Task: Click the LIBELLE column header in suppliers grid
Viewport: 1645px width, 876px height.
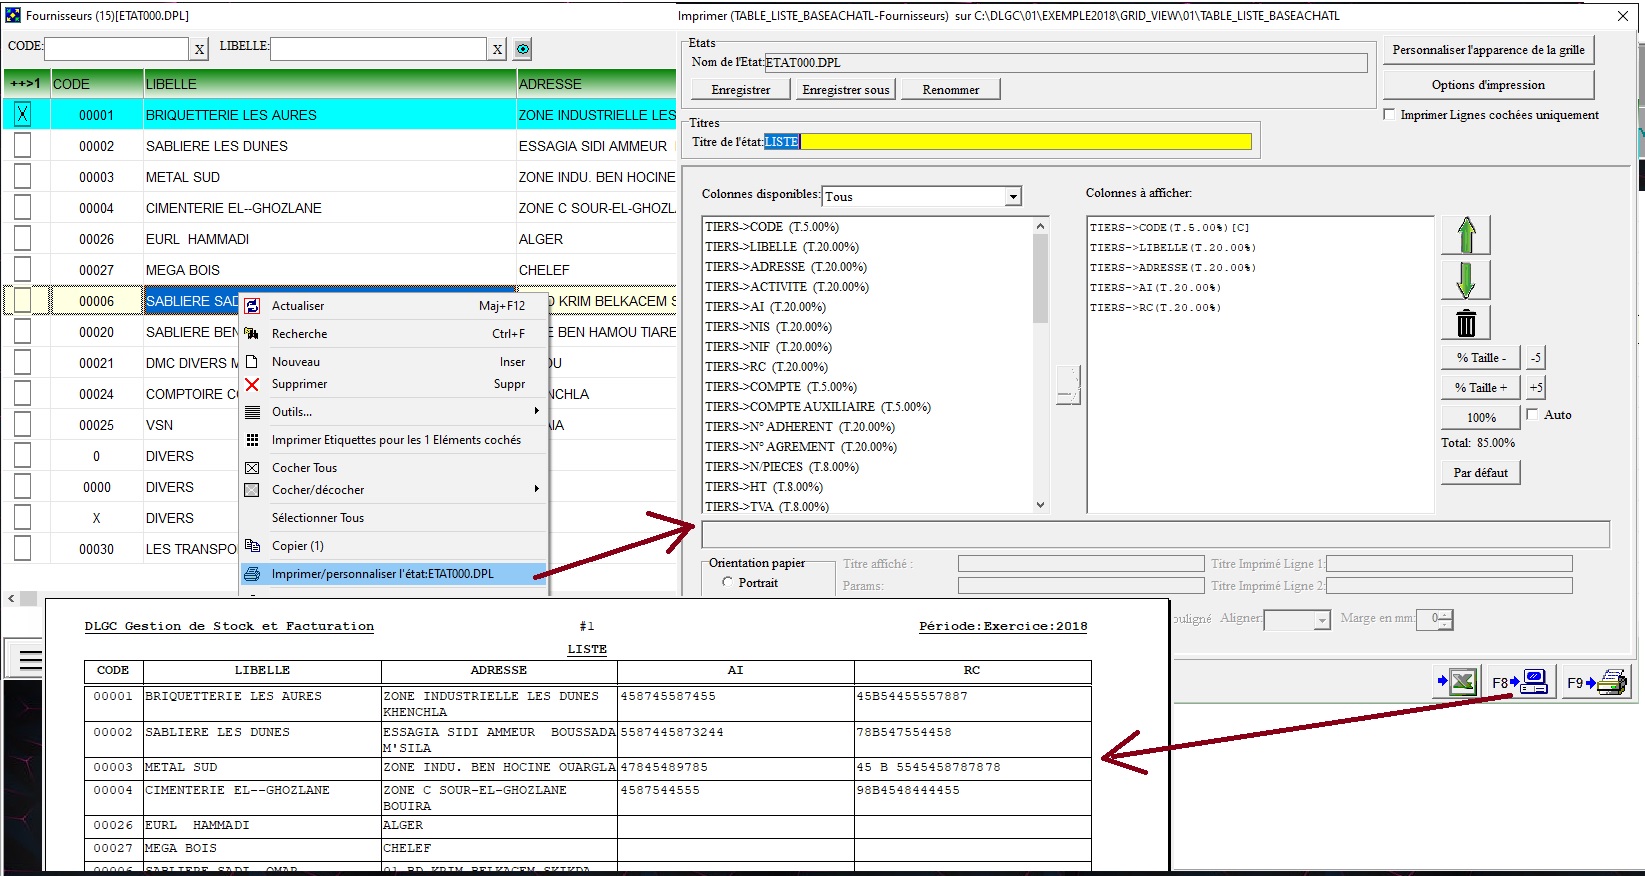Action: tap(330, 84)
